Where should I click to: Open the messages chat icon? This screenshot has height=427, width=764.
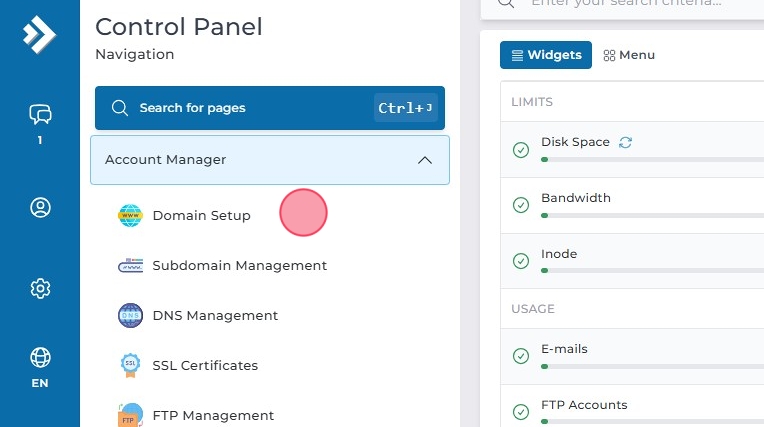[x=40, y=115]
